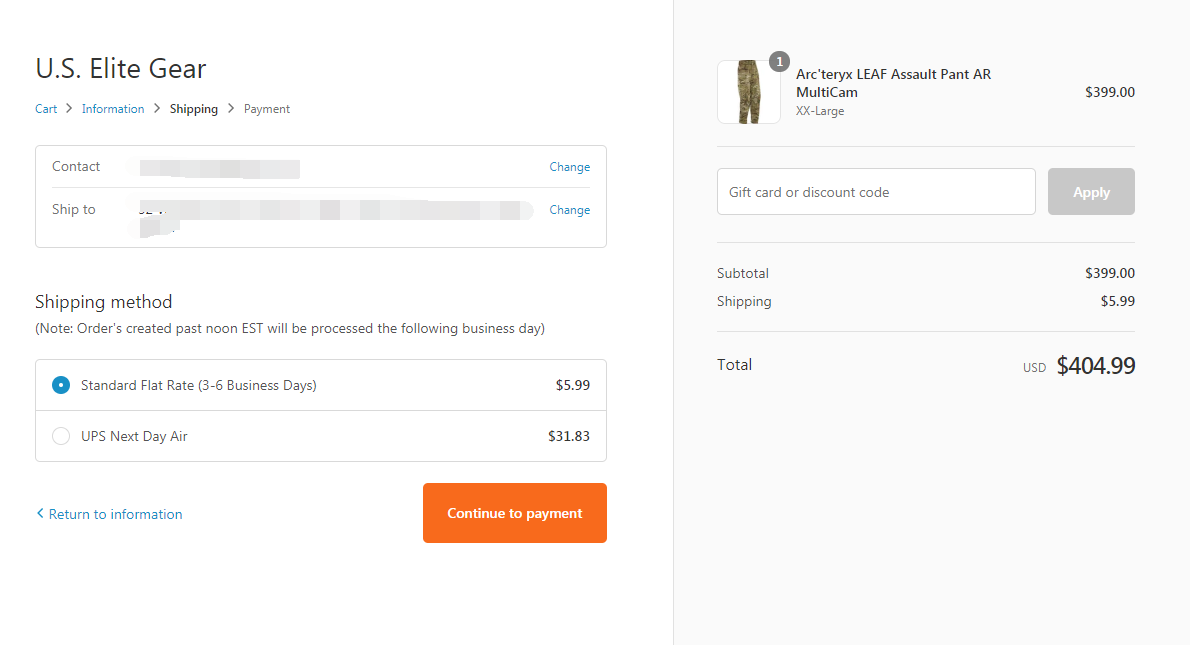Viewport: 1190px width, 645px height.
Task: Click the $5.99 Shipping cost in summary
Action: pyautogui.click(x=1118, y=301)
